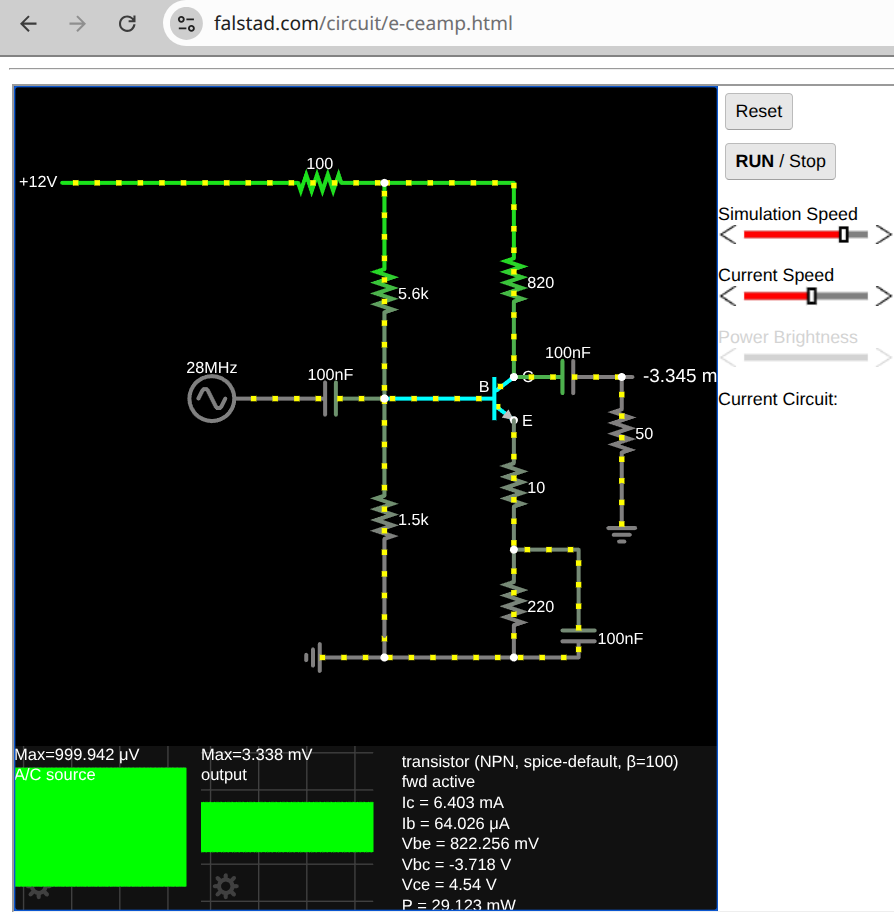
Task: Click the 50 ohm load resistor
Action: [621, 433]
